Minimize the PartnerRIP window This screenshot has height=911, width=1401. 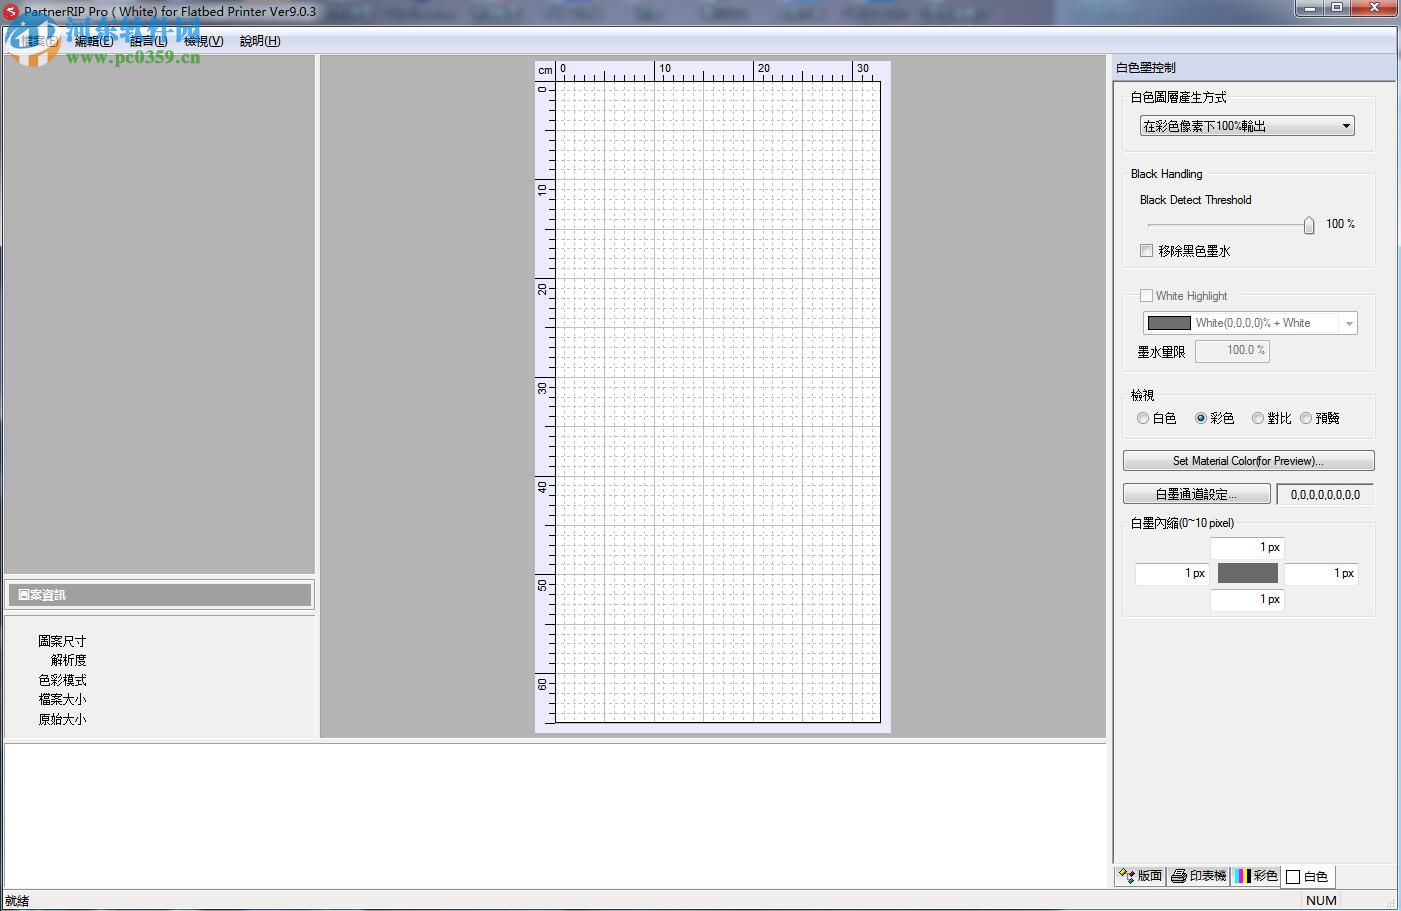click(1311, 8)
